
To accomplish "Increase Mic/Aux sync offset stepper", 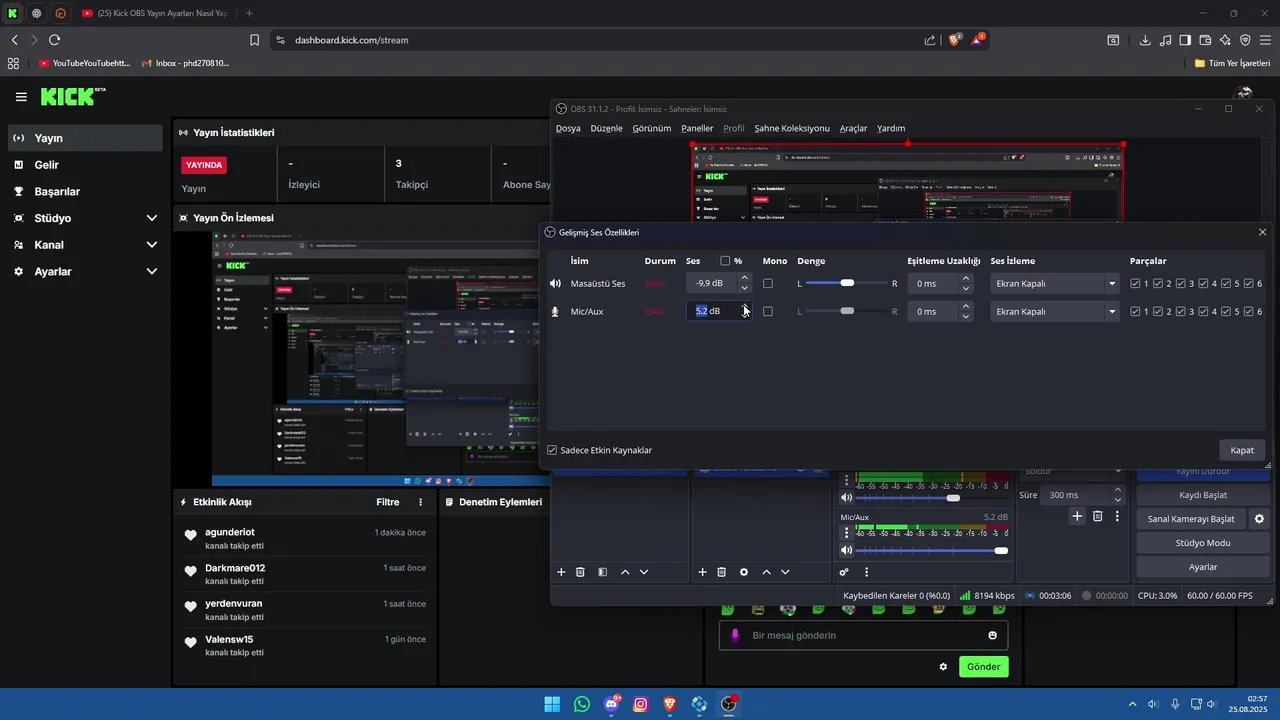I will 965,306.
